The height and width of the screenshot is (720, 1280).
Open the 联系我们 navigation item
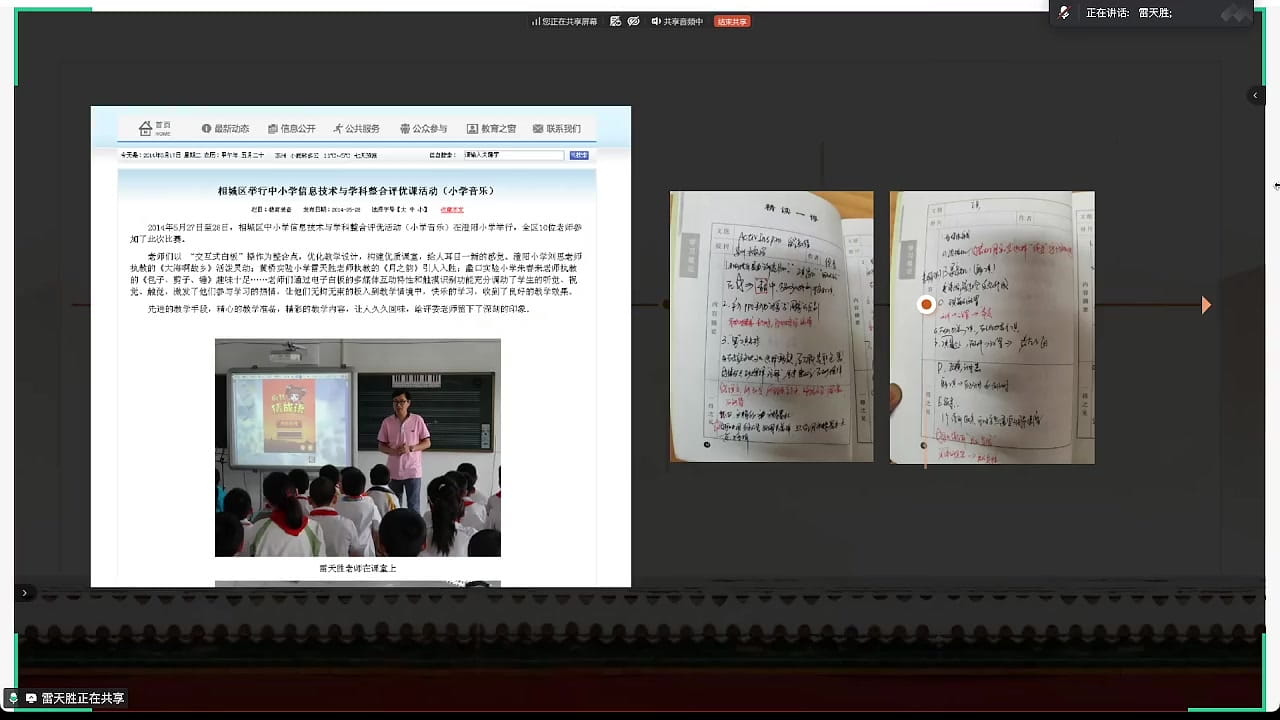coord(557,129)
